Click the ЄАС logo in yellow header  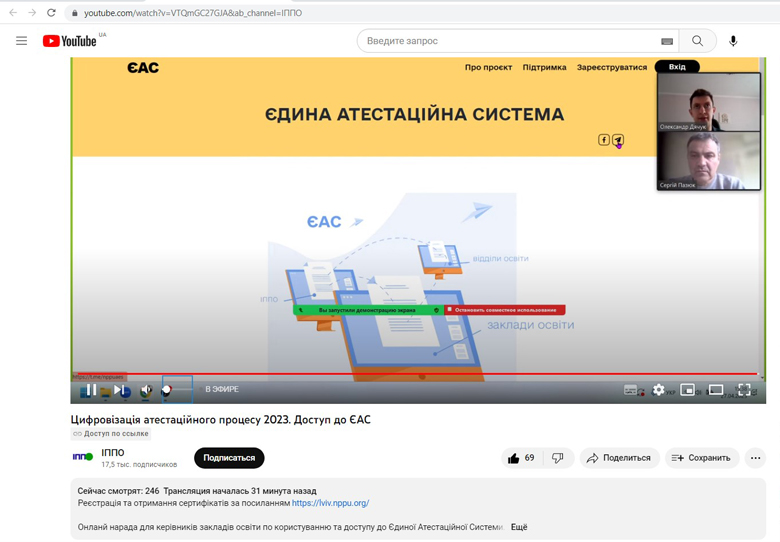[143, 68]
